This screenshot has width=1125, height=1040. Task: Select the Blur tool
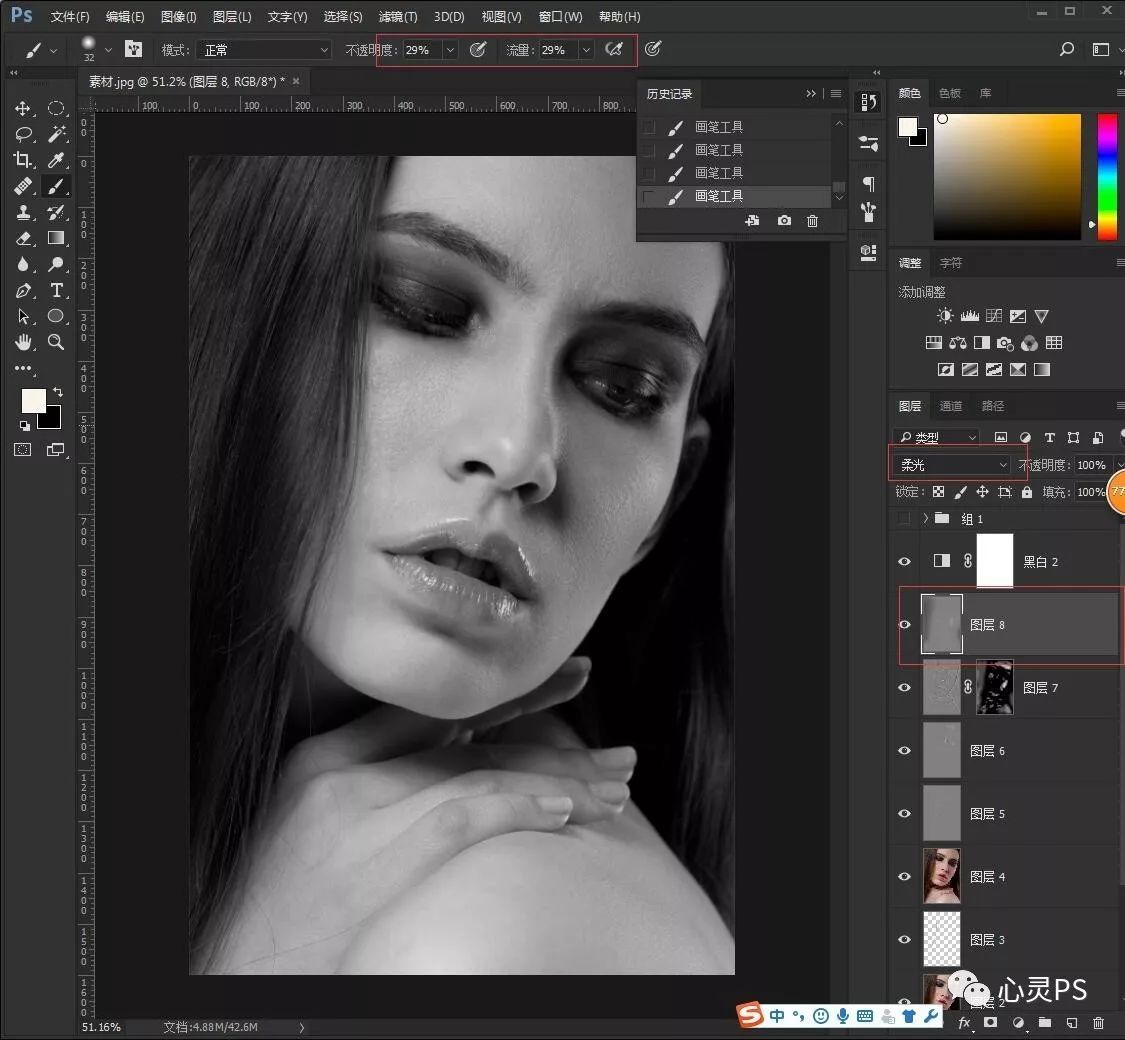click(x=23, y=264)
